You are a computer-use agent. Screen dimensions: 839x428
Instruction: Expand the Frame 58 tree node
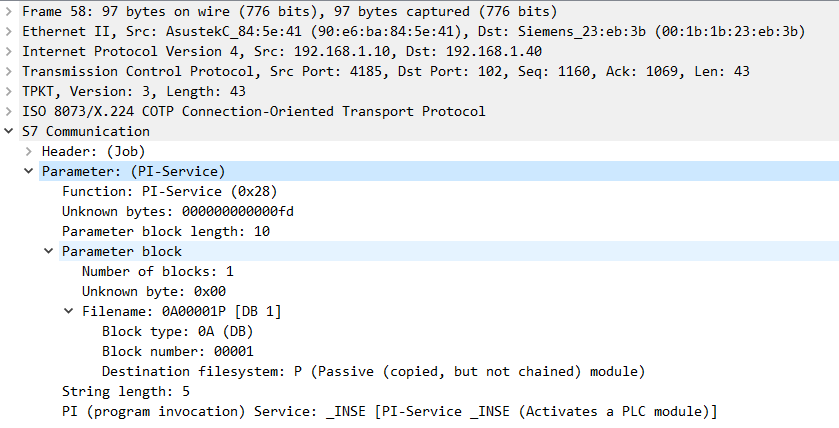click(9, 11)
